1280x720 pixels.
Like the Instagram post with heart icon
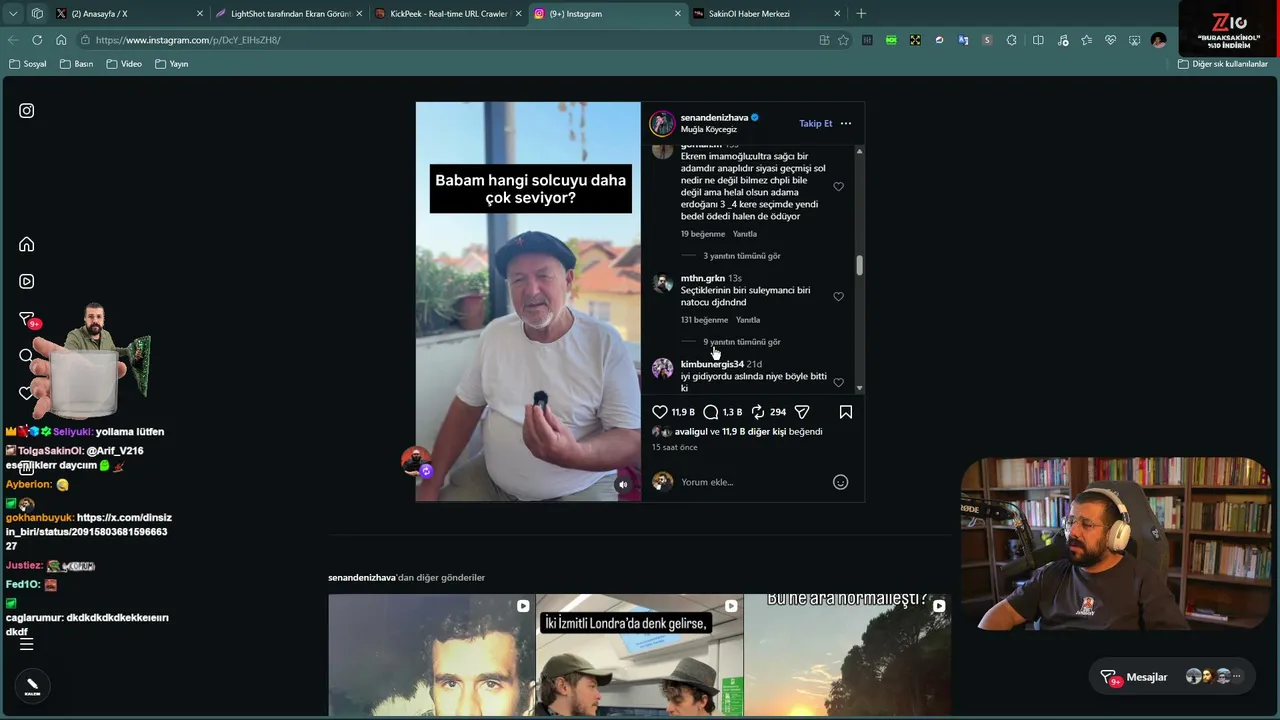660,412
